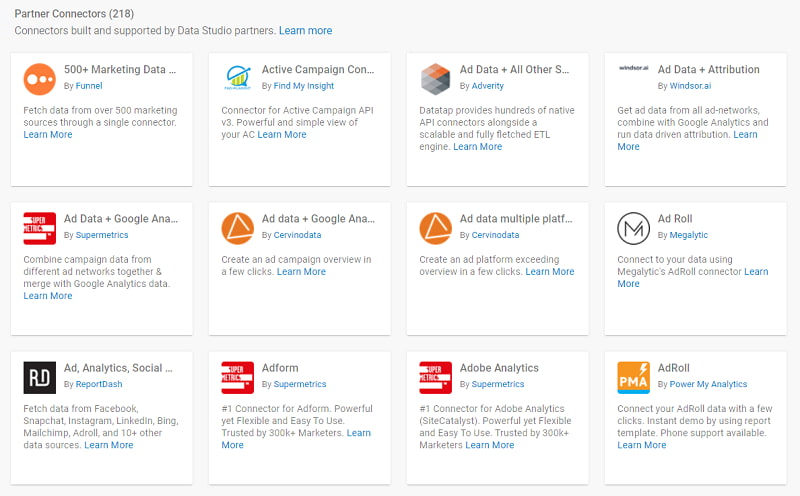Open Supermetrics link on Adobe Analytics card

coord(497,384)
